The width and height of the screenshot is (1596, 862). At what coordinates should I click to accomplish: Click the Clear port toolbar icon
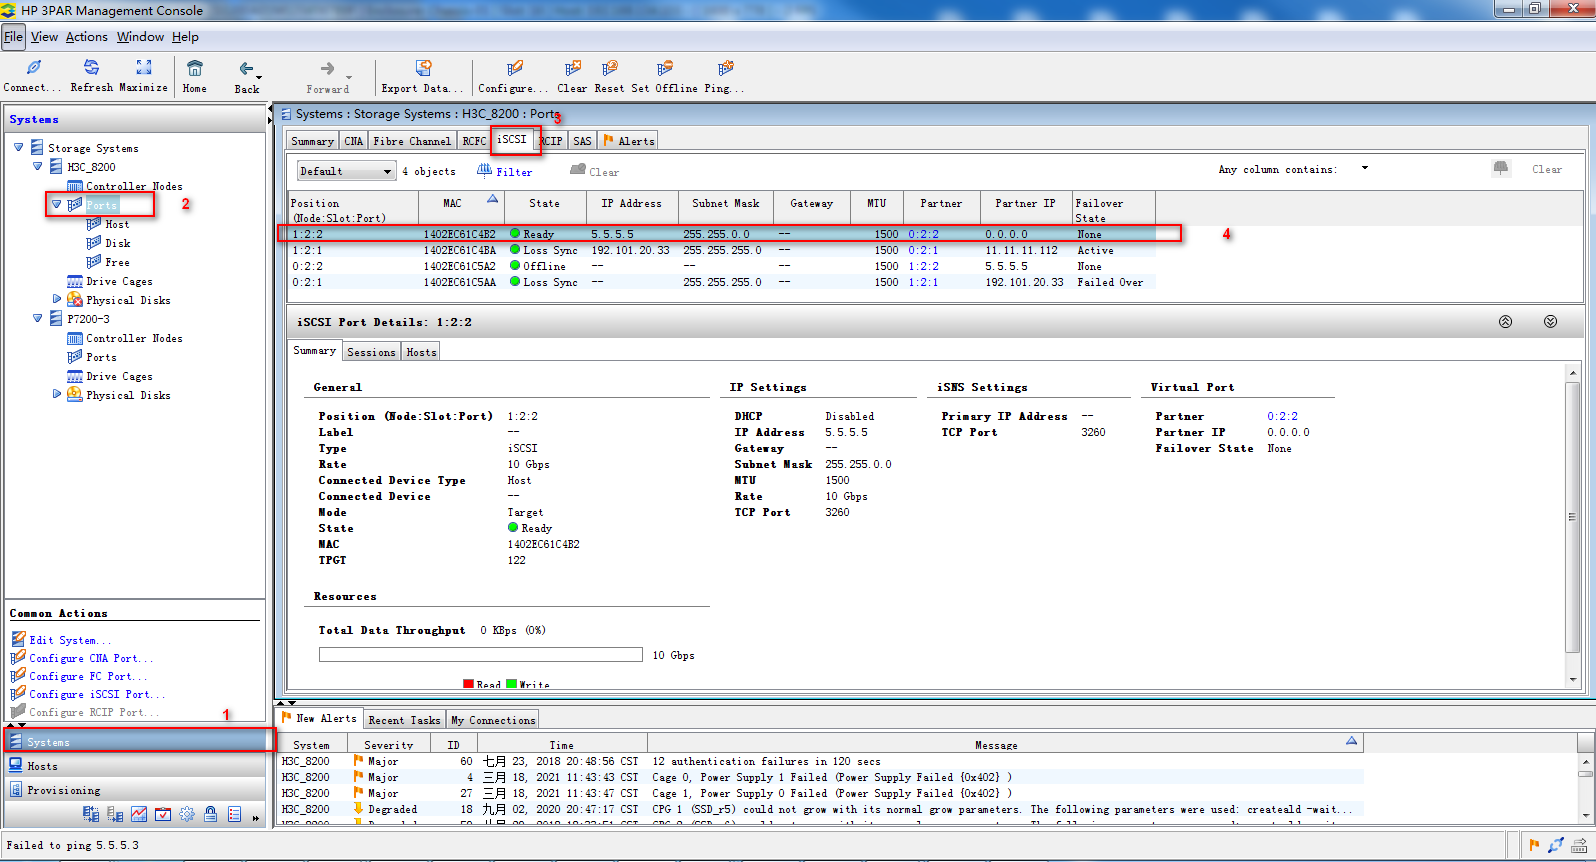tap(573, 68)
